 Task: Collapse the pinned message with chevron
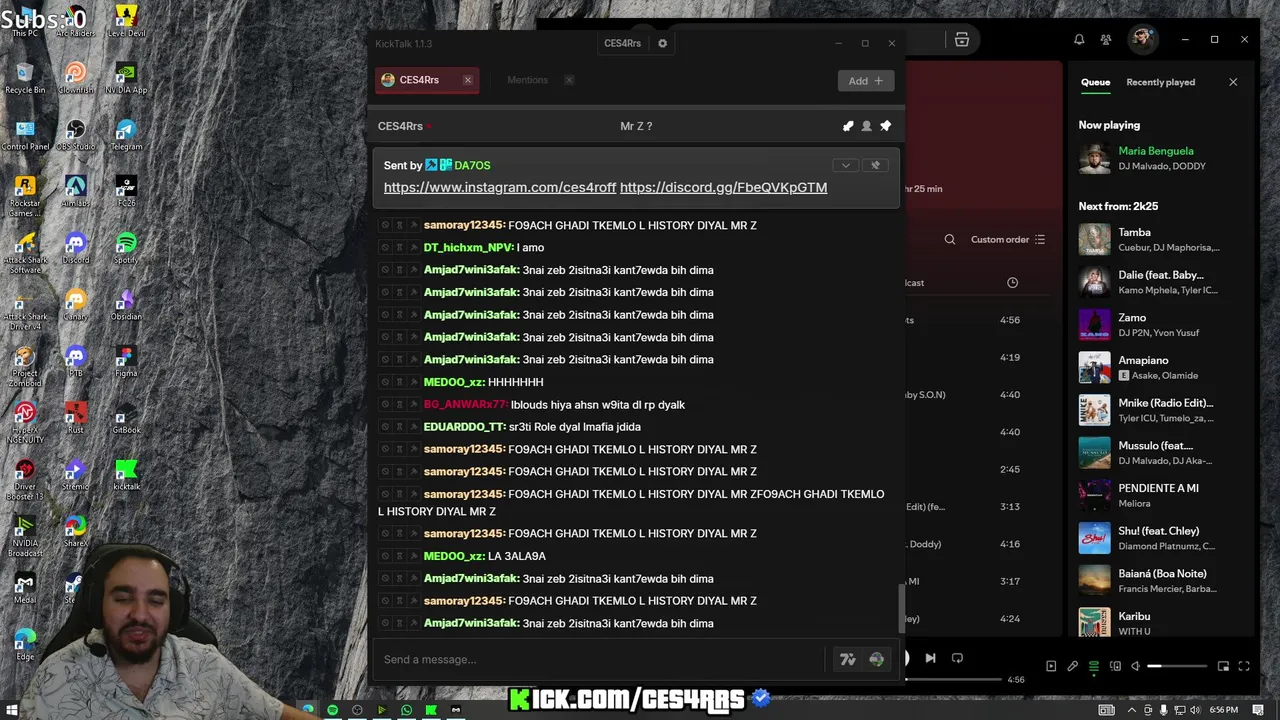pyautogui.click(x=846, y=165)
